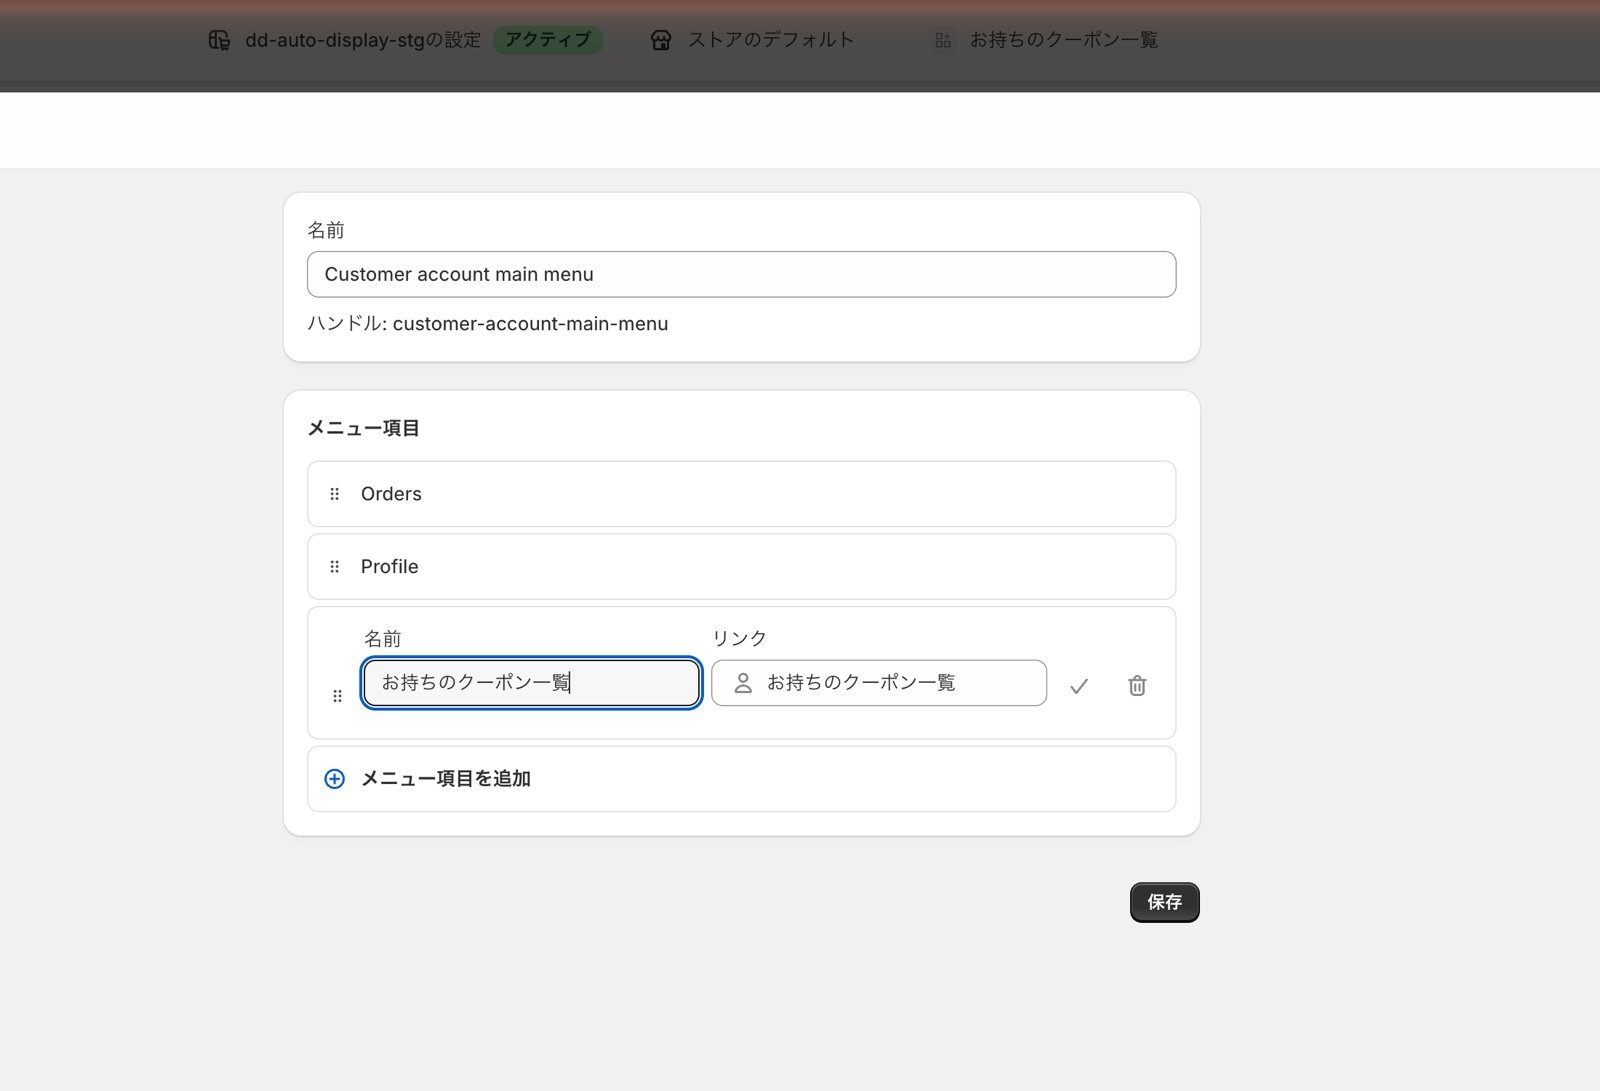1600x1091 pixels.
Task: Open the dd-auto-display-stgの設定 breadcrumb
Action: click(363, 40)
